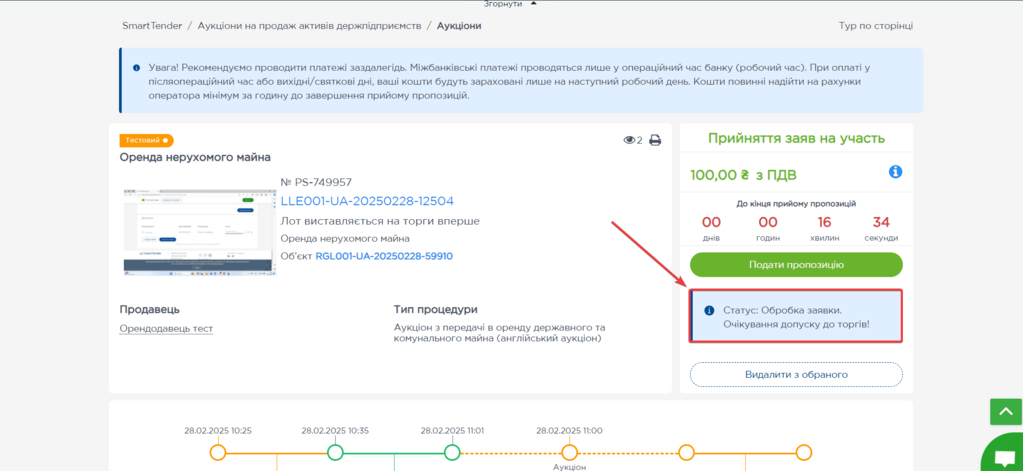
Task: Open Аукціони на продаж активів держпідприємств breadcrumb
Action: tap(309, 25)
